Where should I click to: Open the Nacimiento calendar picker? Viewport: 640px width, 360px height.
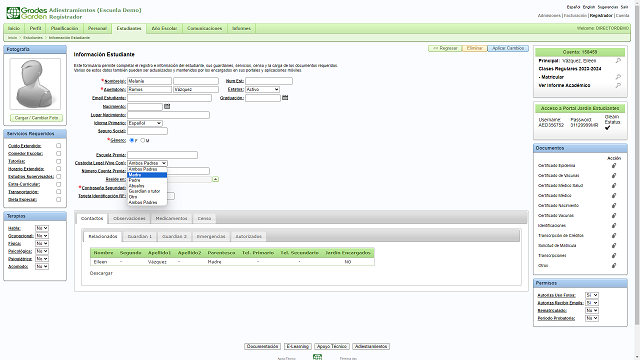(167, 106)
